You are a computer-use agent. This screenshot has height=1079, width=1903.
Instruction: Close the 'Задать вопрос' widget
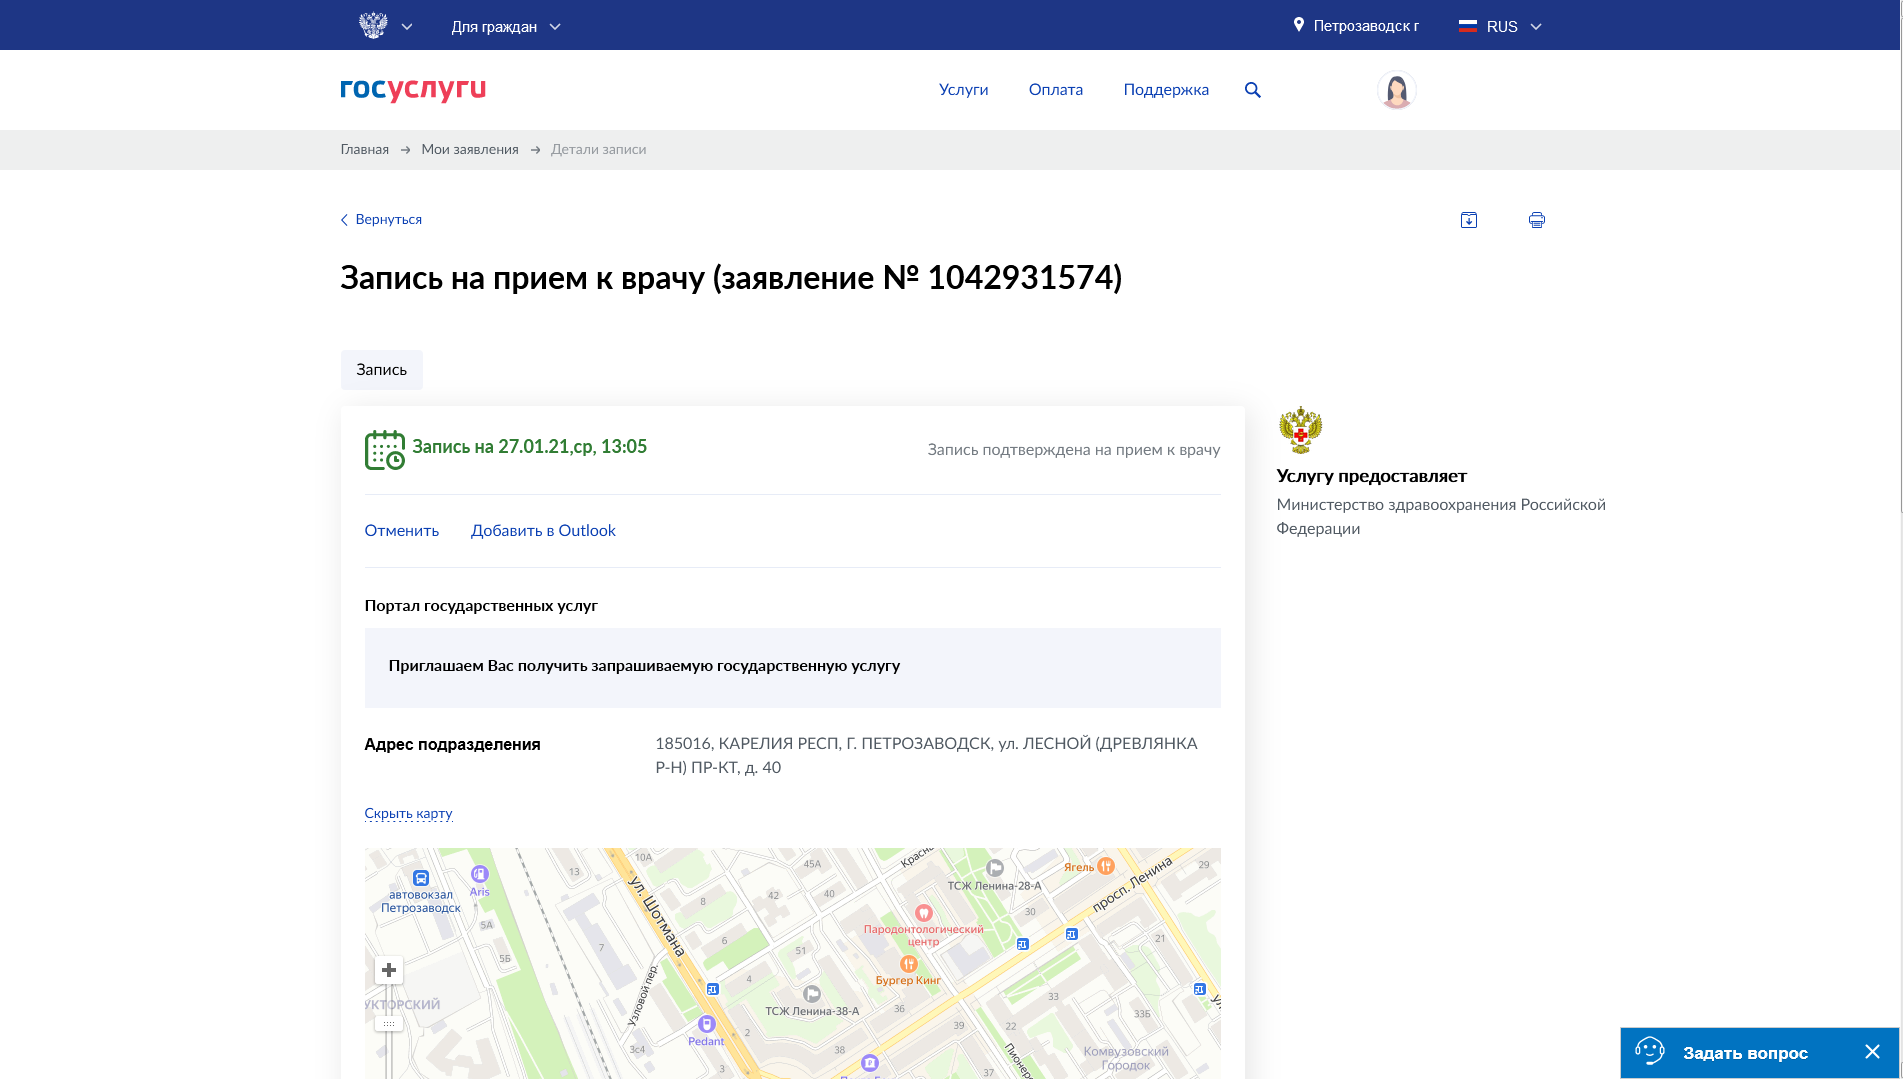(x=1872, y=1052)
